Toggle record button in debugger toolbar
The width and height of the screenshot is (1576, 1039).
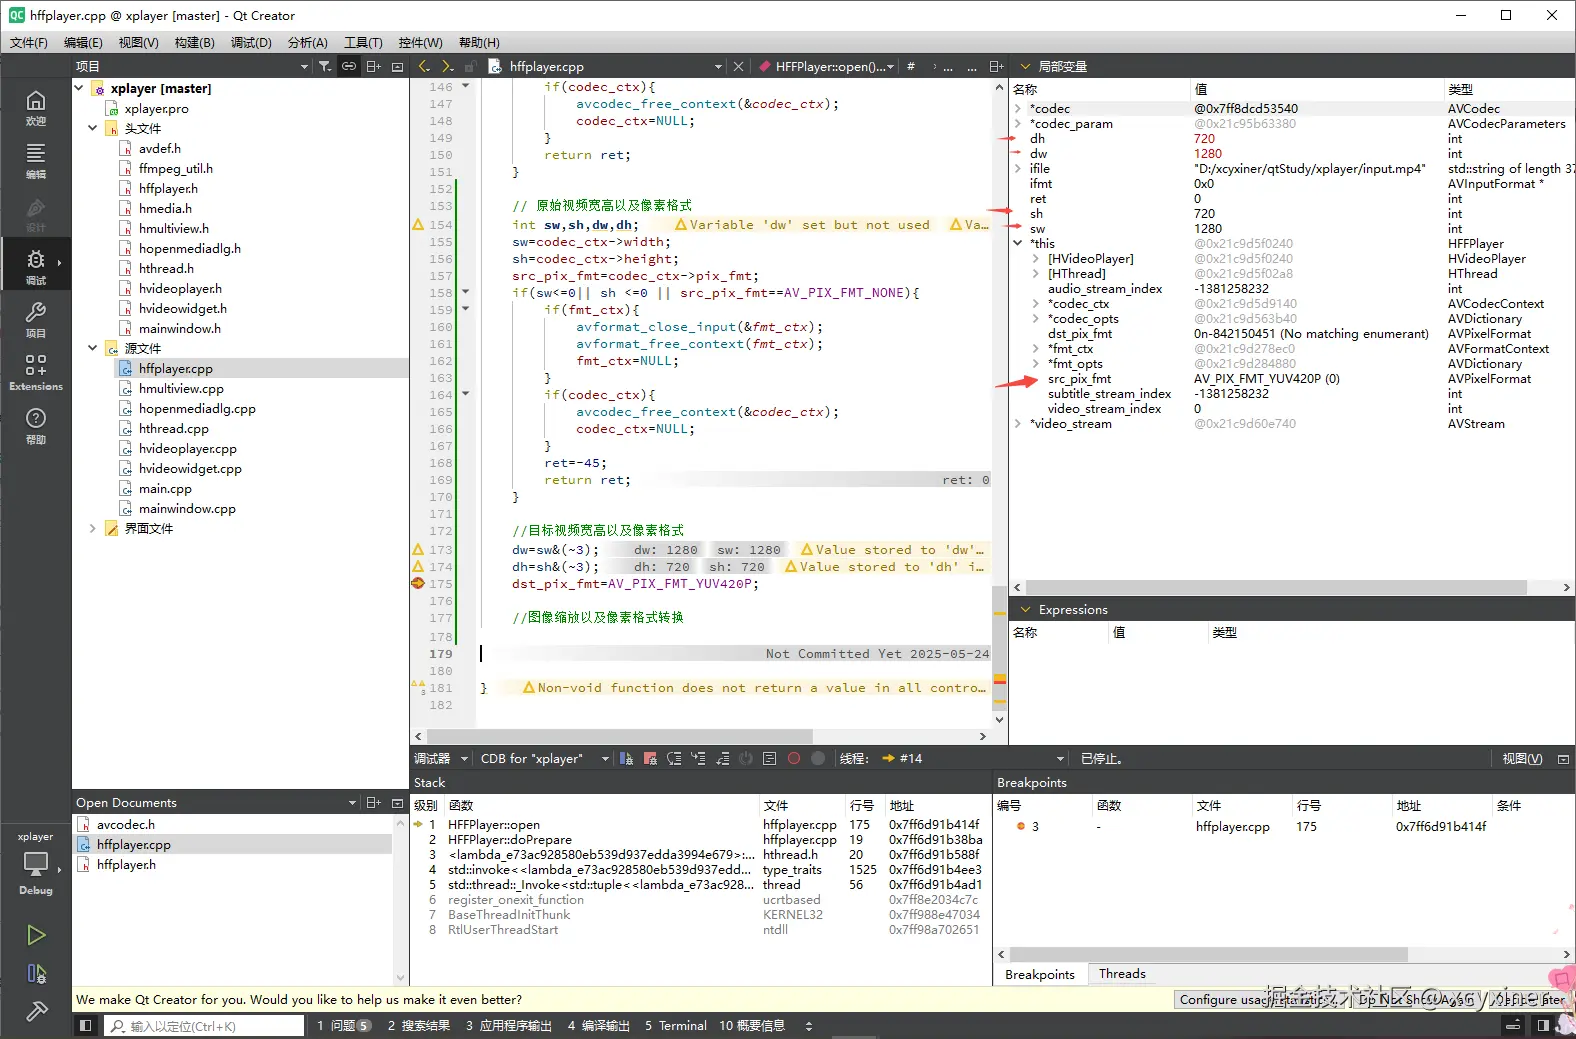click(794, 759)
